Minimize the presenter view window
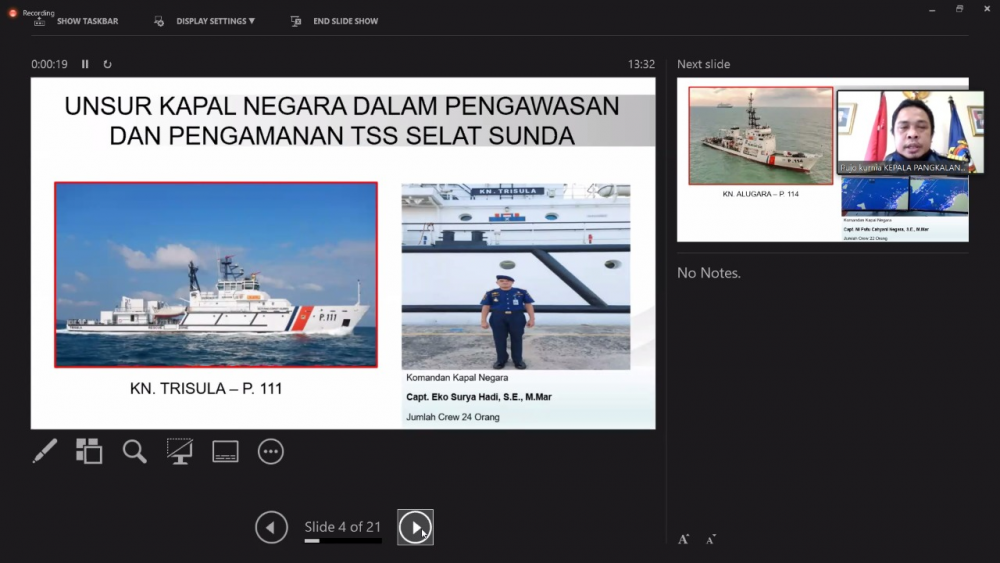 click(932, 10)
